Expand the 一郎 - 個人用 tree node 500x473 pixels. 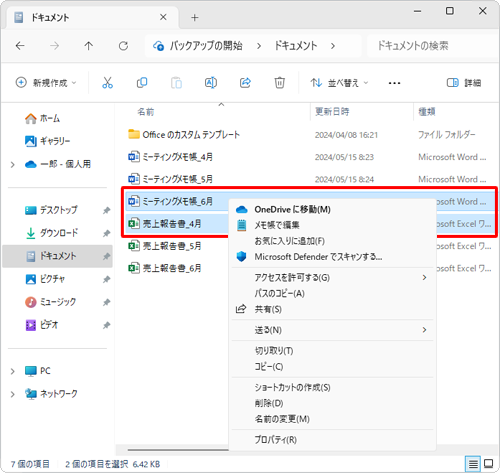click(13, 164)
